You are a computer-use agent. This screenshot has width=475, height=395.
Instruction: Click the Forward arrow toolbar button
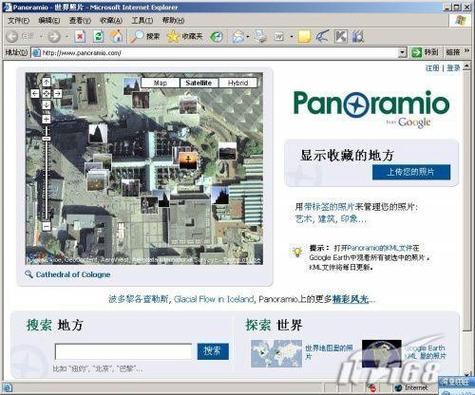coord(54,36)
